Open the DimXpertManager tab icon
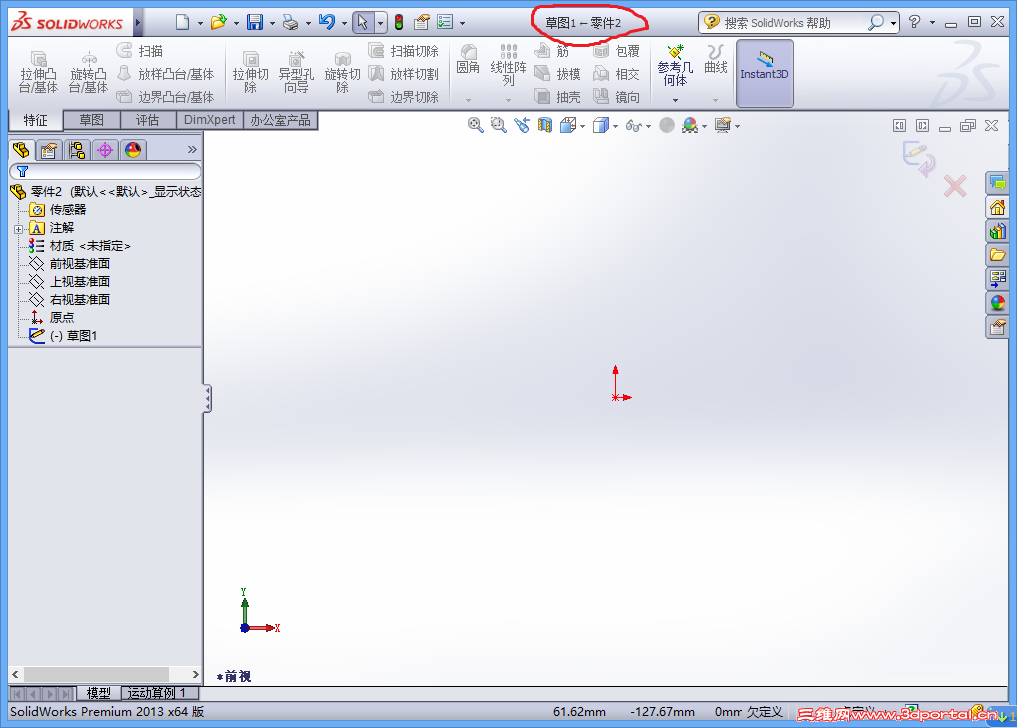 click(x=105, y=150)
